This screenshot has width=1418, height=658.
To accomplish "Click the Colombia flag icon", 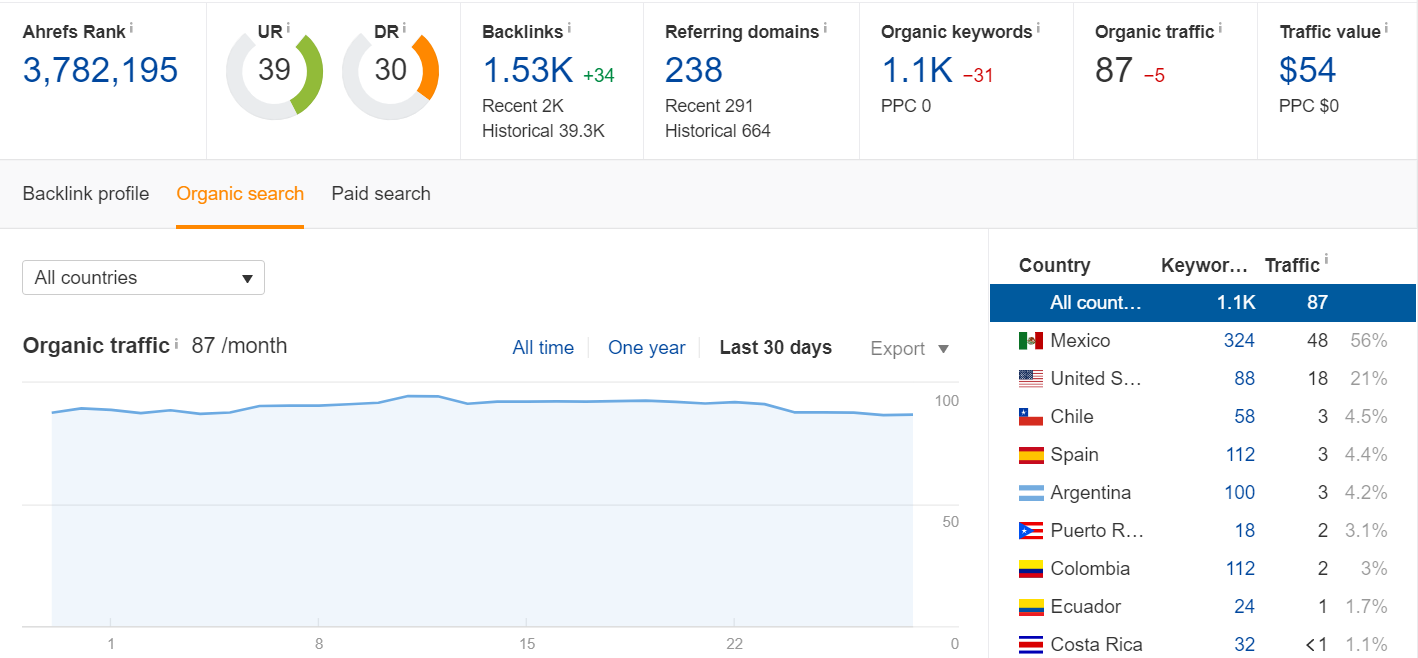I will point(1031,569).
